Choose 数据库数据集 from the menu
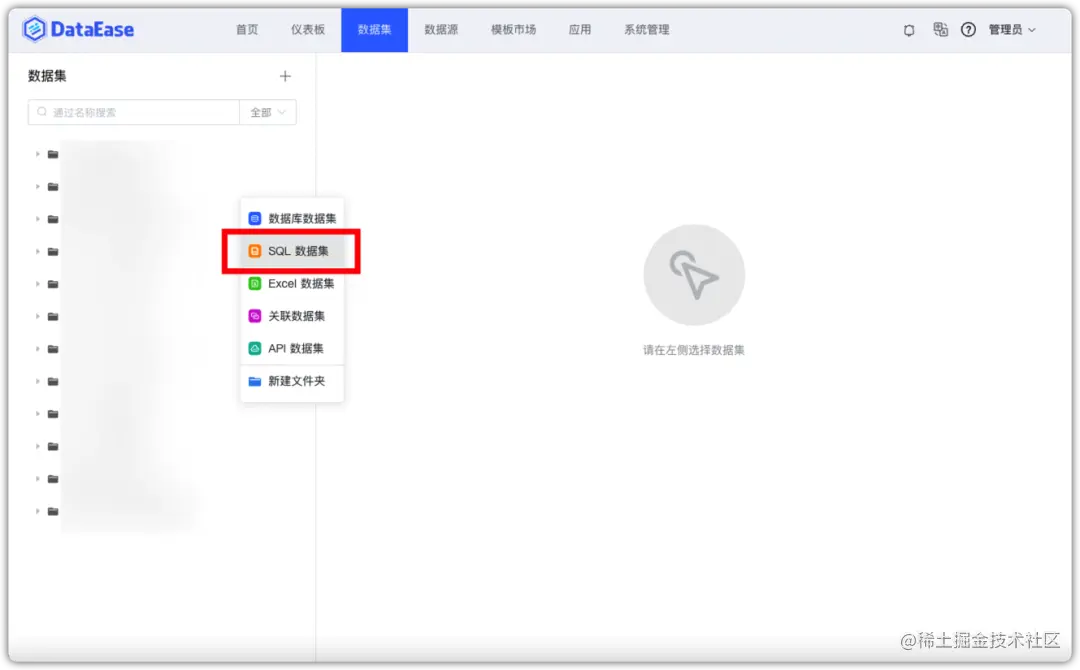Viewport: 1080px width, 670px height. 292,218
